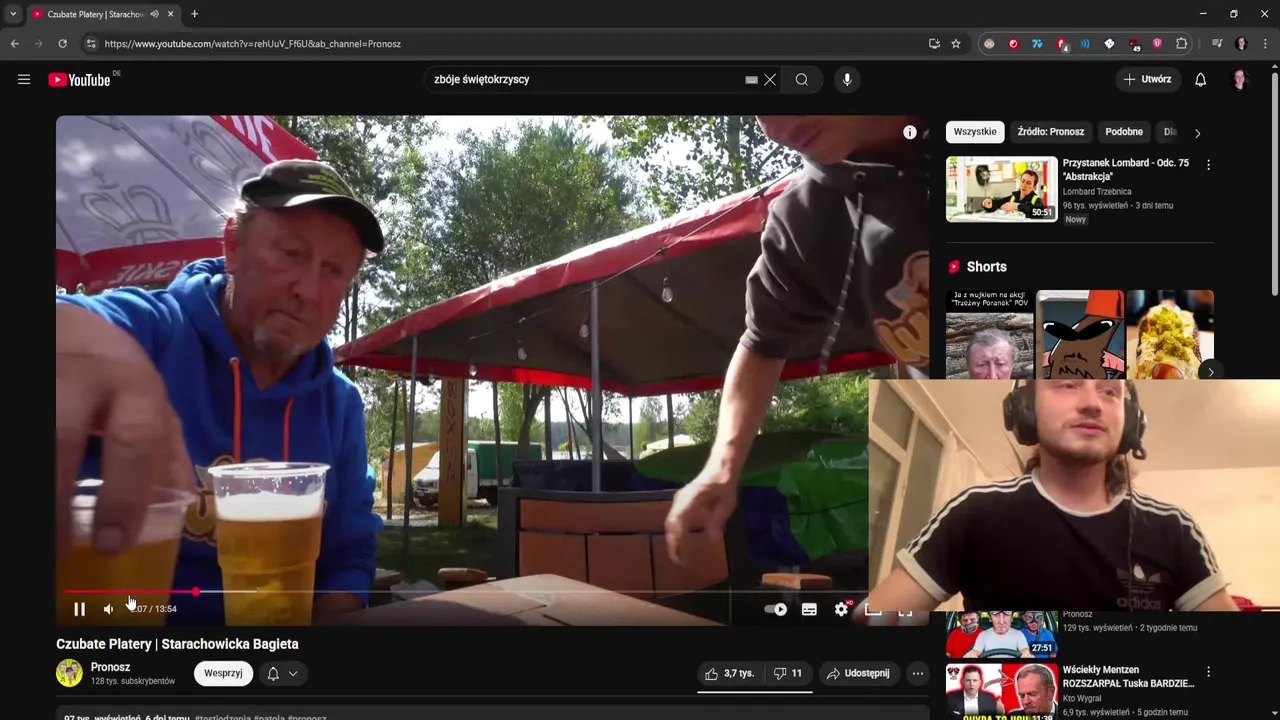The image size is (1280, 720).
Task: Open Lombard Trzebnica channel link
Action: pos(1097,192)
